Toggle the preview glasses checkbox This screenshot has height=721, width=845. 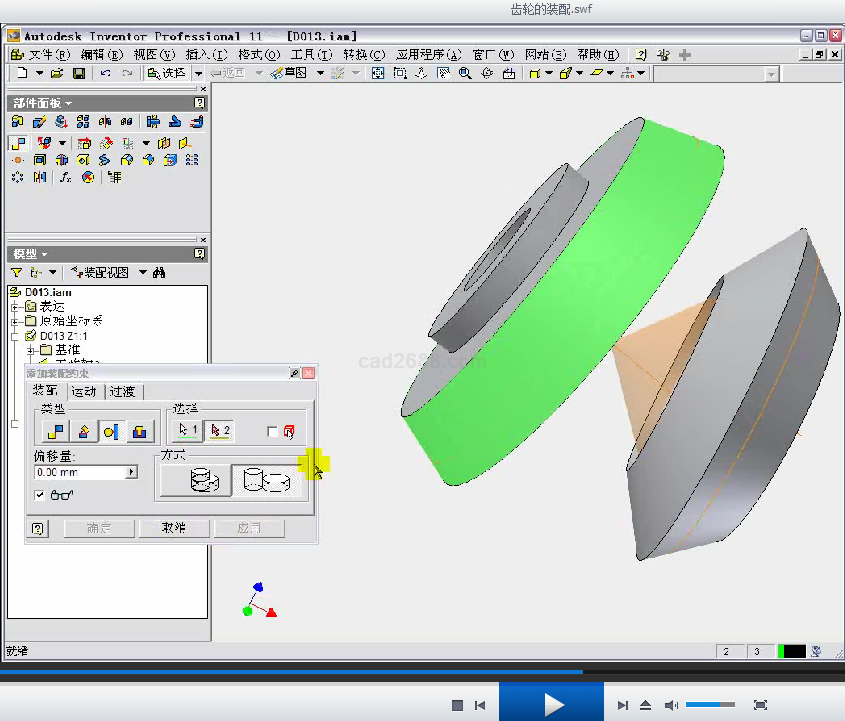click(x=40, y=495)
